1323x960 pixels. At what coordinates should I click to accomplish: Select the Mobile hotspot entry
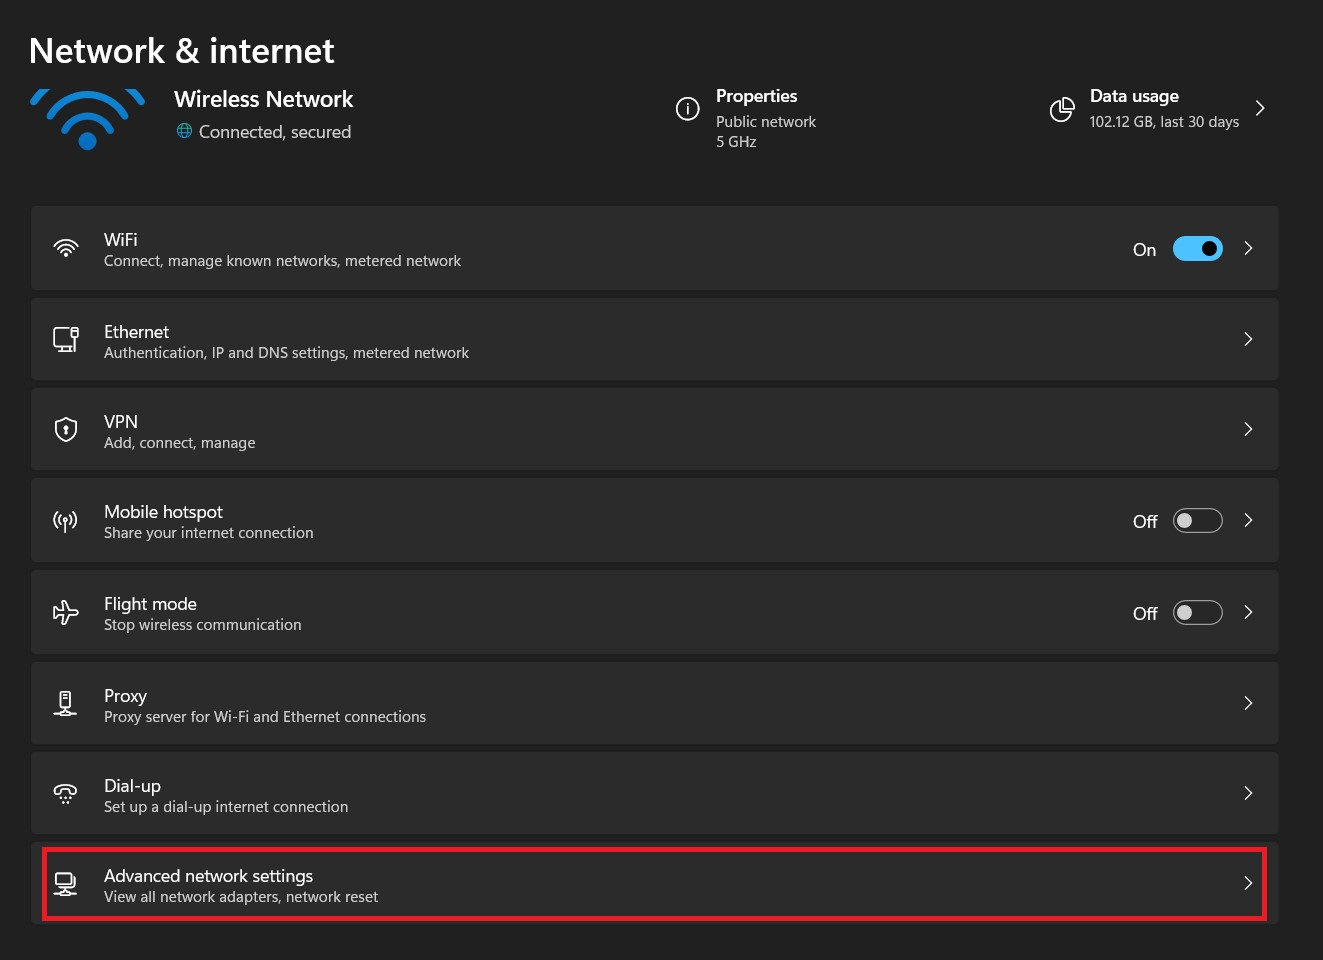coord(655,520)
